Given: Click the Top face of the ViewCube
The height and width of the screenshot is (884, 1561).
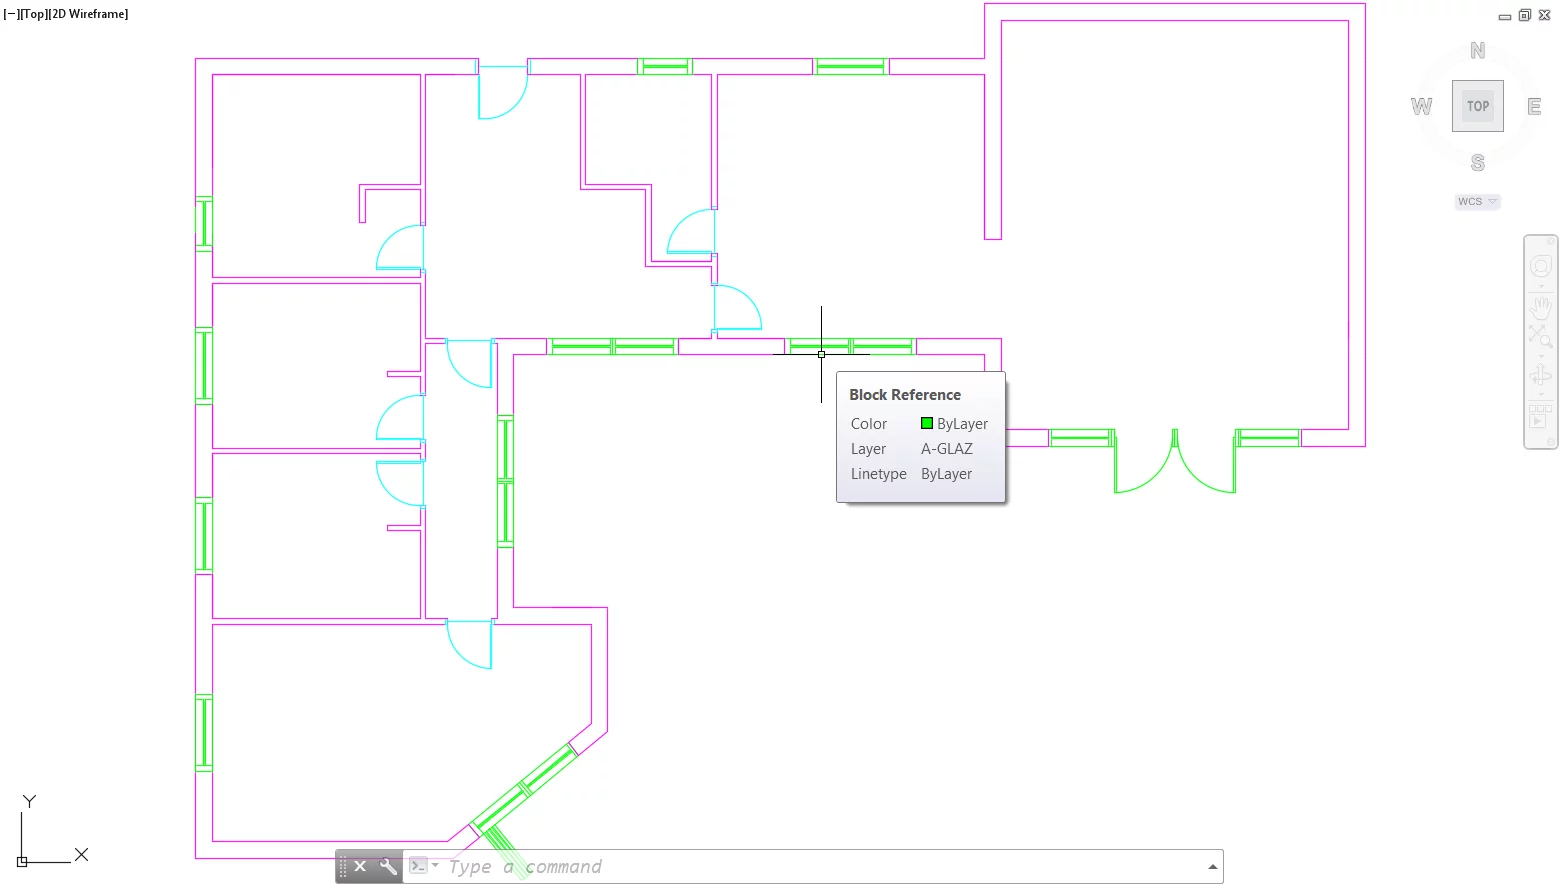Looking at the screenshot, I should 1477,105.
